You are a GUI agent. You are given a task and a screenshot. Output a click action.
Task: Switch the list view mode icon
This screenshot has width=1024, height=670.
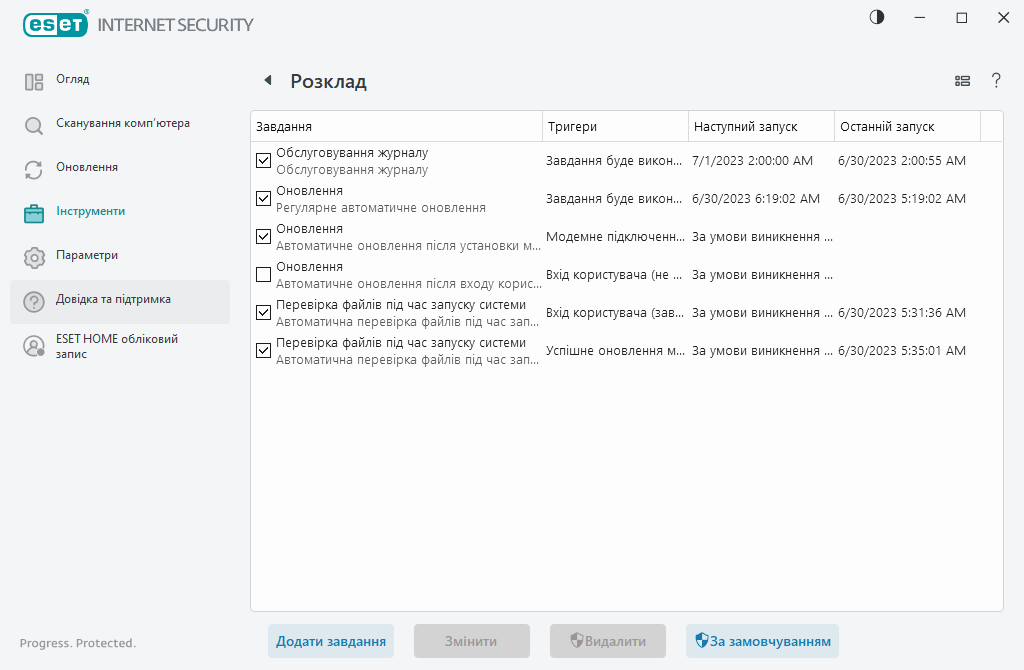tap(962, 81)
